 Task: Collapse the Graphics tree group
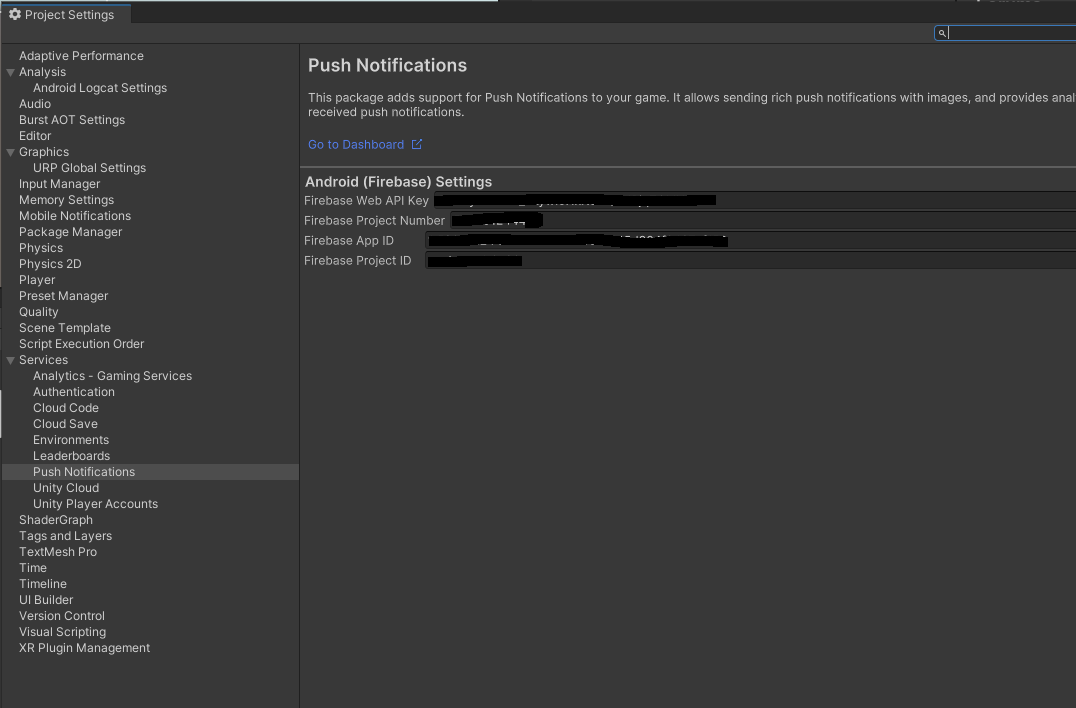pyautogui.click(x=10, y=152)
